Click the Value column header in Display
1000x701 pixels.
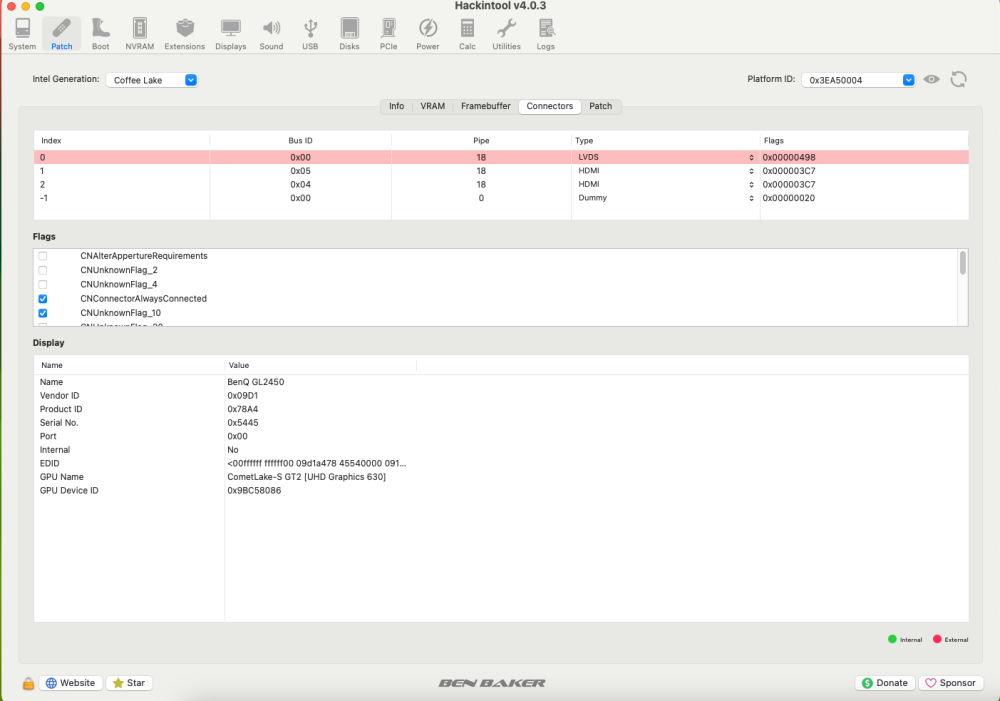tap(321, 365)
